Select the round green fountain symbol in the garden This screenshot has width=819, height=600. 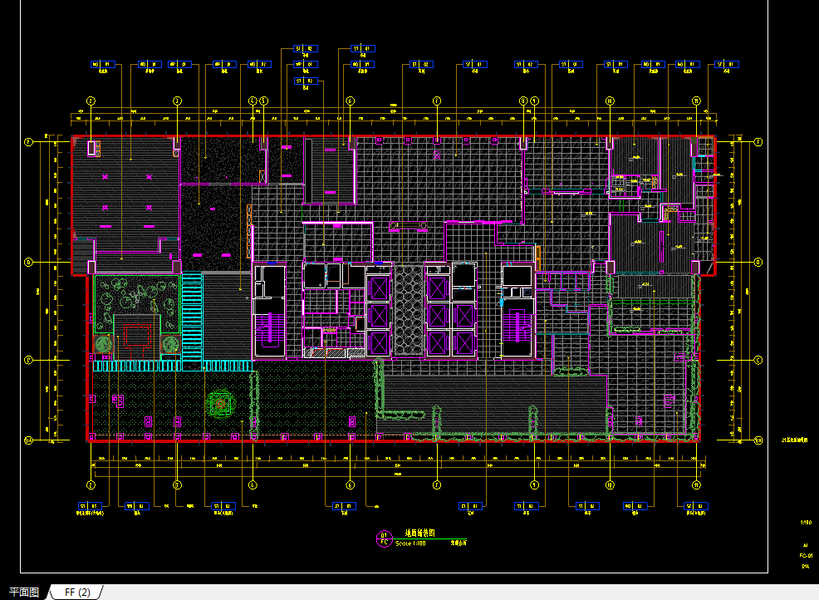point(220,404)
